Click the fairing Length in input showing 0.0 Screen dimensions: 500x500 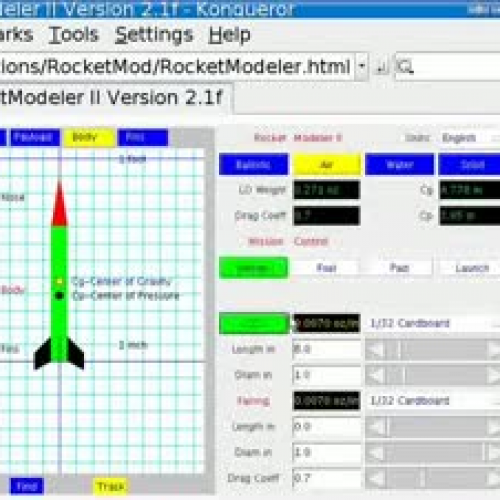[327, 427]
